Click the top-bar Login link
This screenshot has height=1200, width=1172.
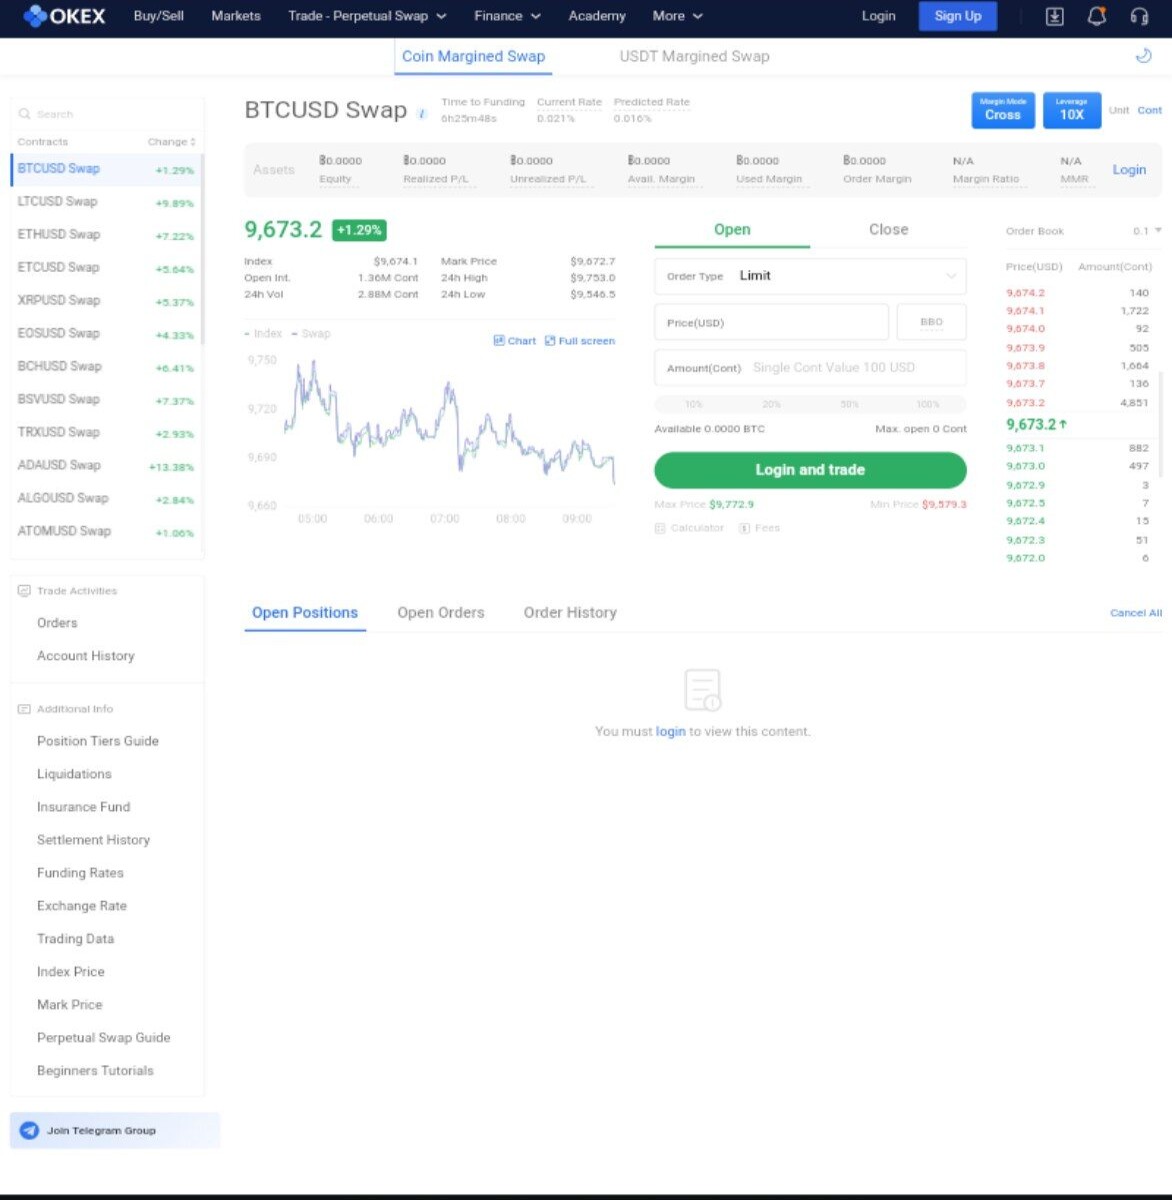tap(878, 16)
